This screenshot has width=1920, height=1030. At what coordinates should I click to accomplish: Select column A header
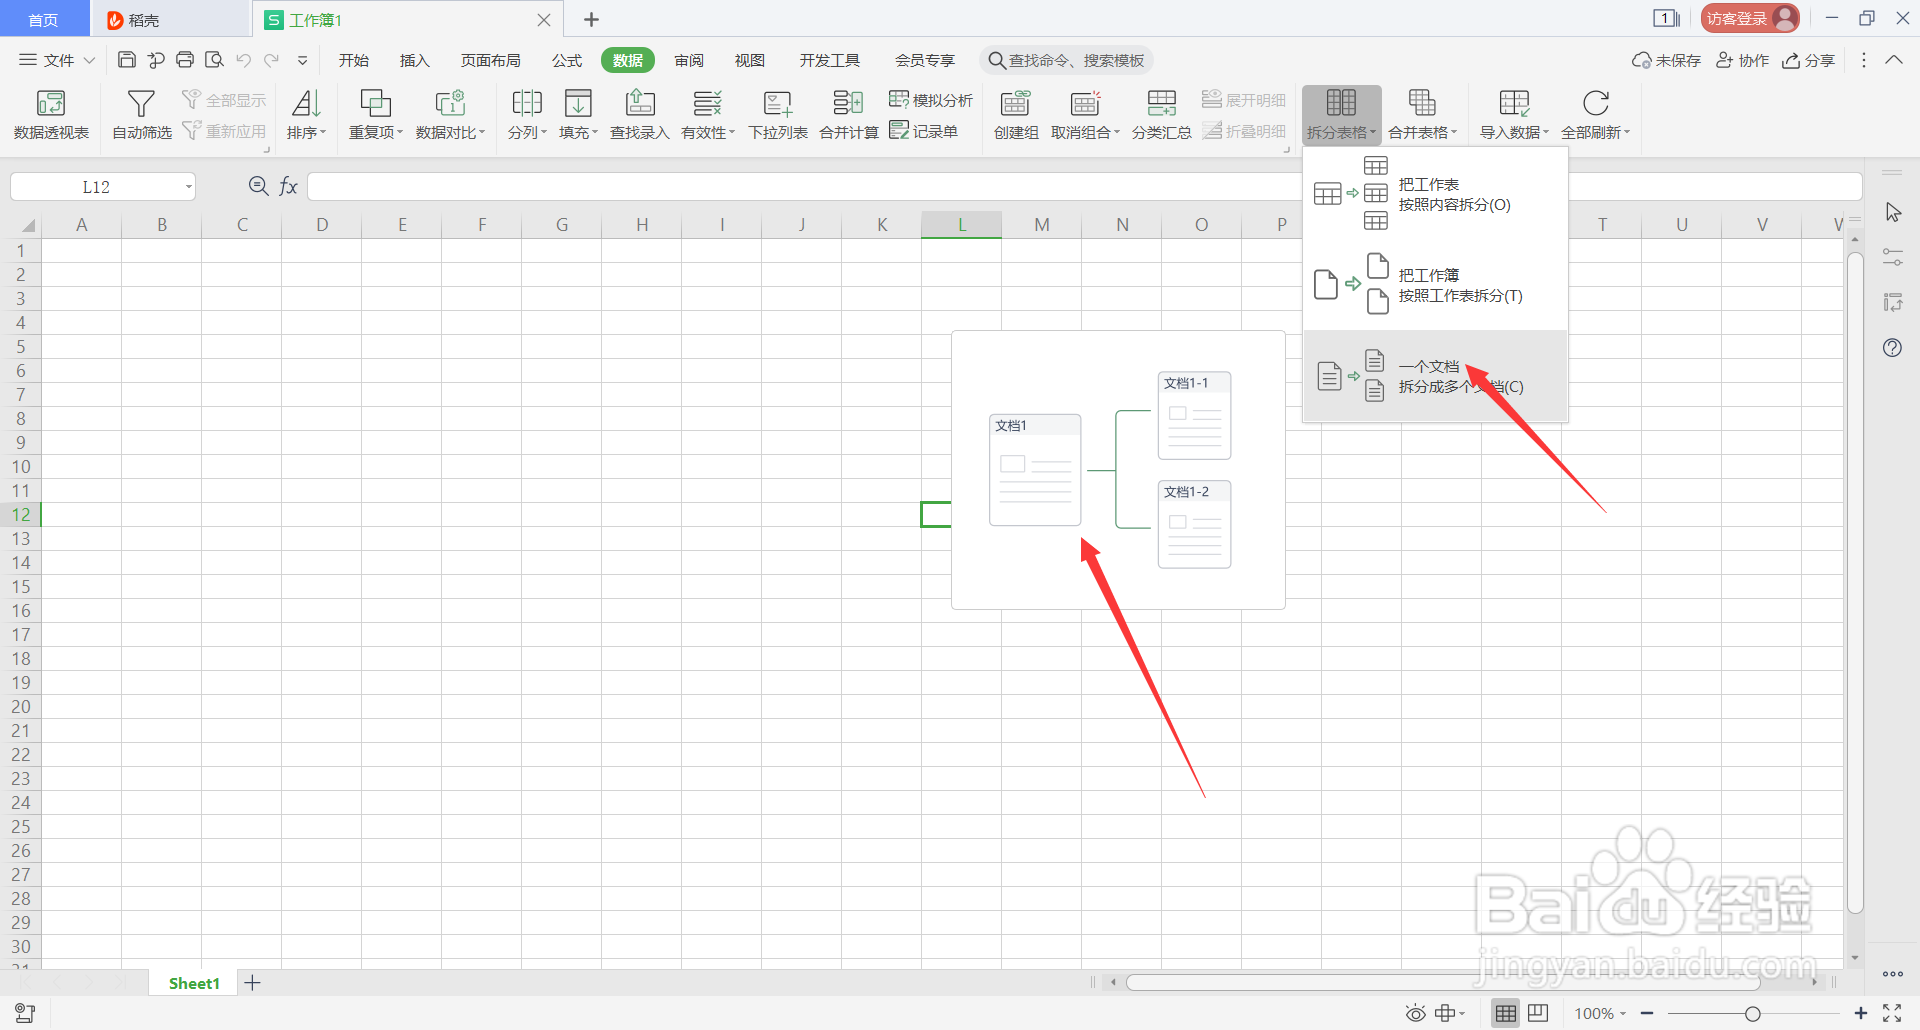[x=81, y=225]
